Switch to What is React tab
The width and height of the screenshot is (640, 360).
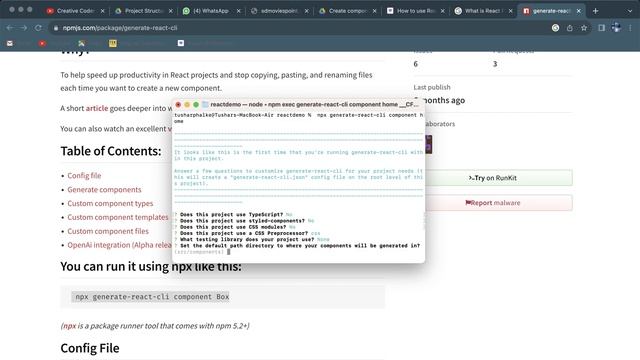(x=484, y=11)
